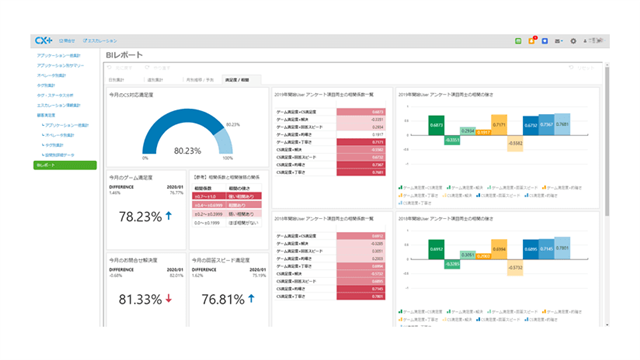640x360 pixels.
Task: Click the 81.33% resolution value
Action: [x=140, y=300]
